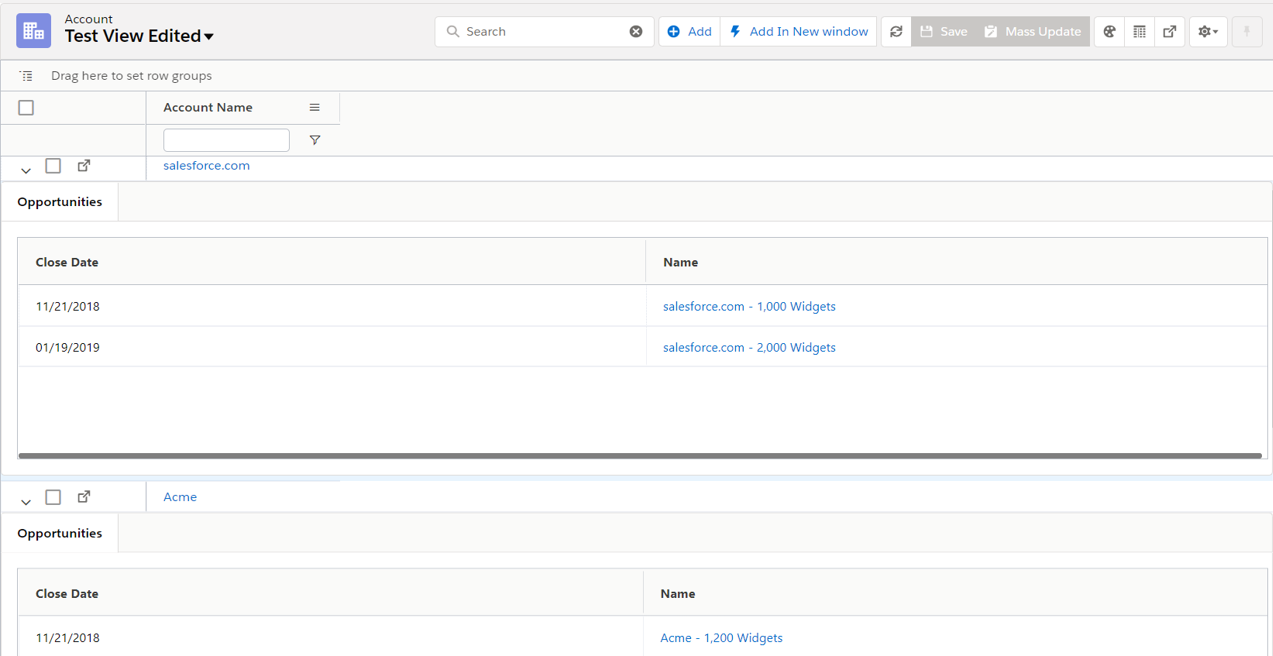
Task: Check the Acme row checkbox
Action: click(x=53, y=497)
